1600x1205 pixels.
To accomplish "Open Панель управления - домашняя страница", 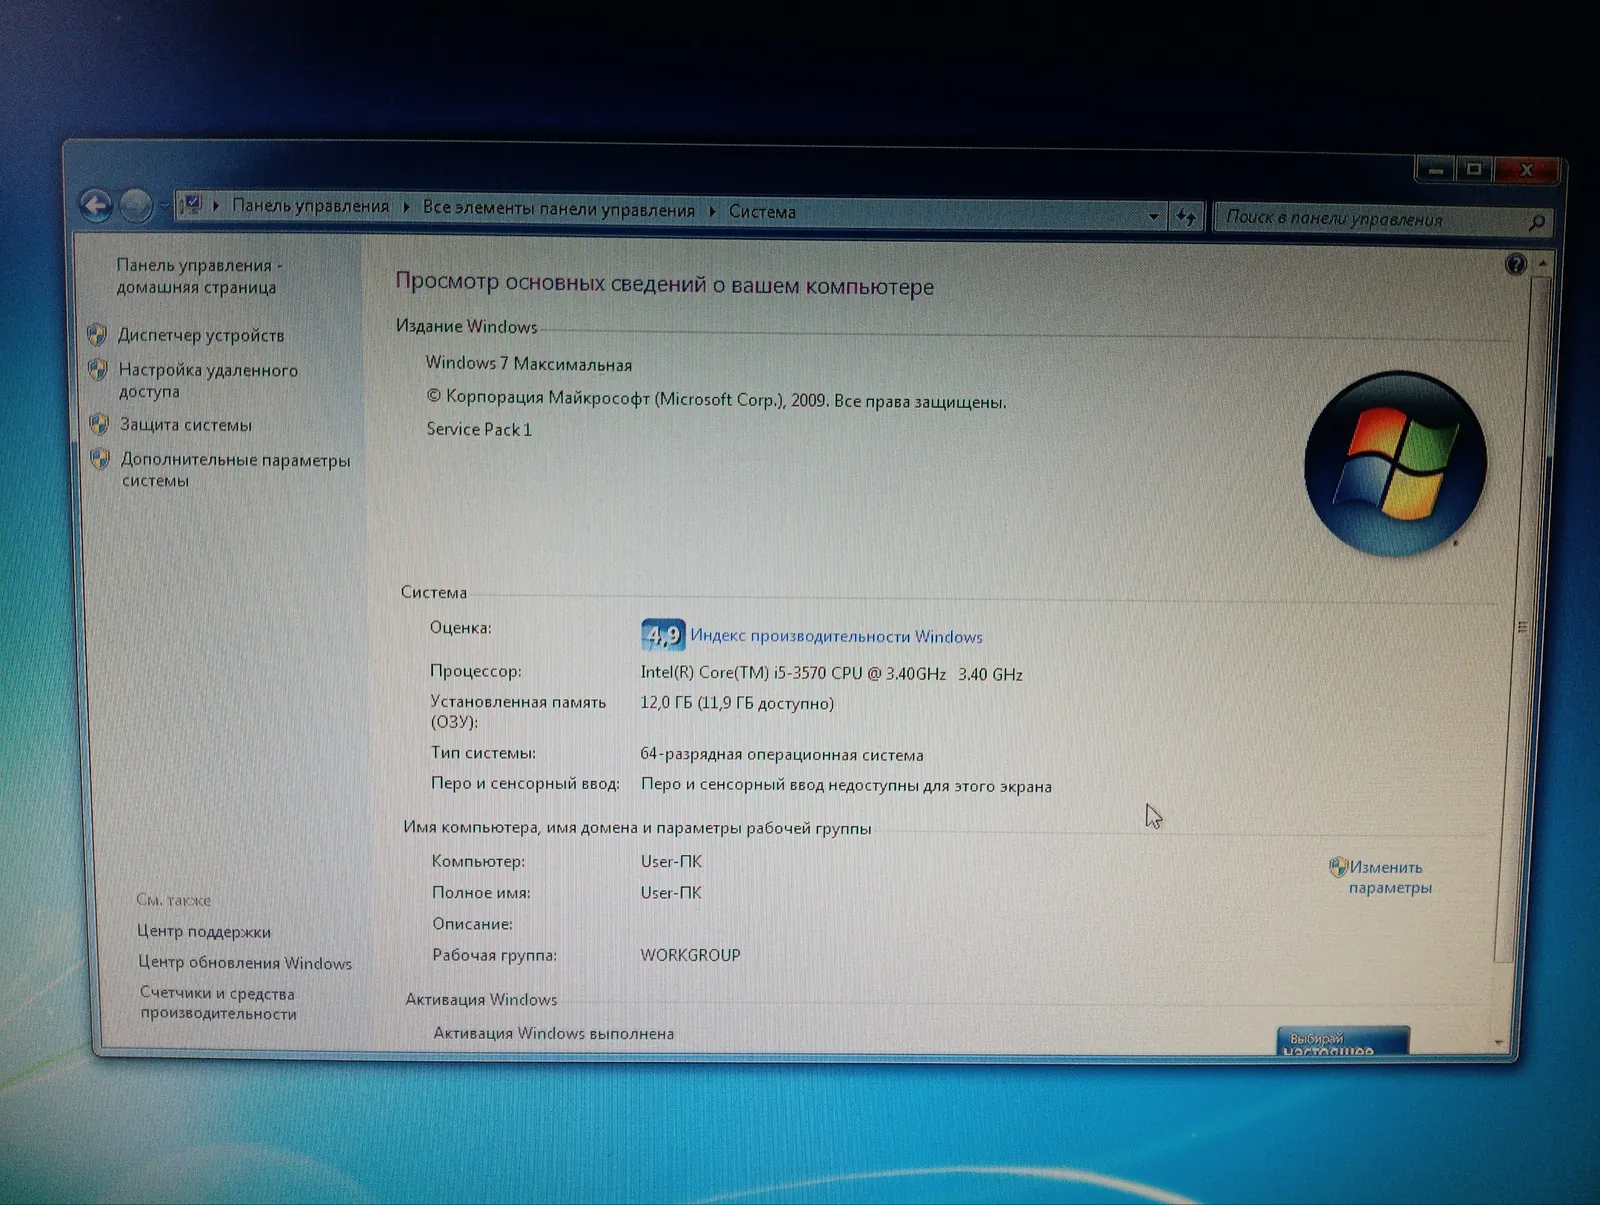I will point(199,276).
